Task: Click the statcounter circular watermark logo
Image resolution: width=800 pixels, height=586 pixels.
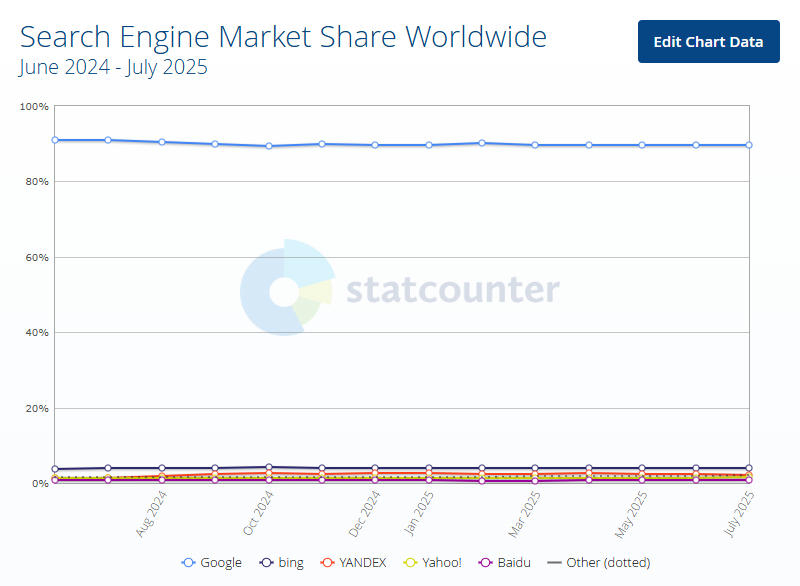Action: (285, 288)
